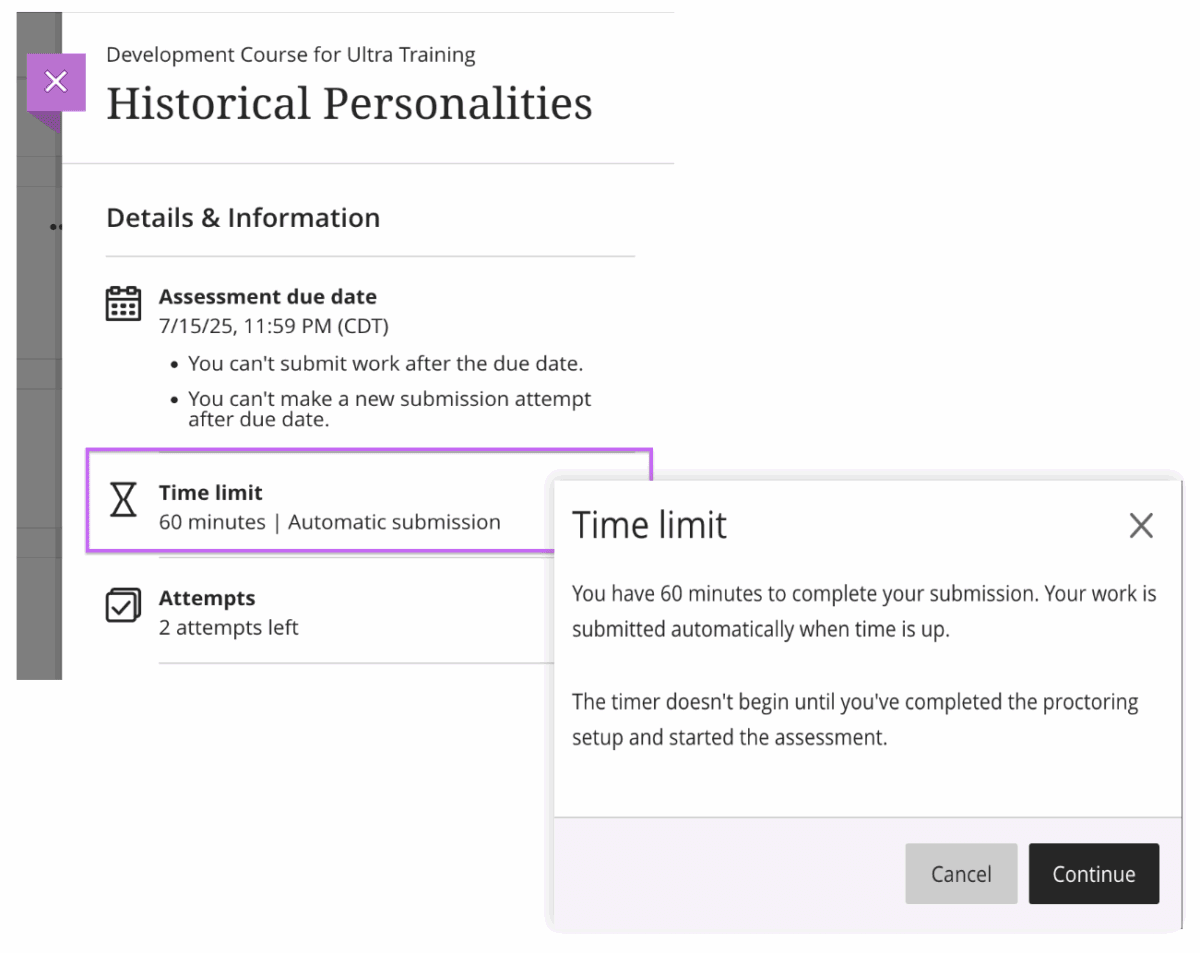Close the Historical Personalities panel with purple X
Image resolution: width=1200 pixels, height=953 pixels.
56,82
